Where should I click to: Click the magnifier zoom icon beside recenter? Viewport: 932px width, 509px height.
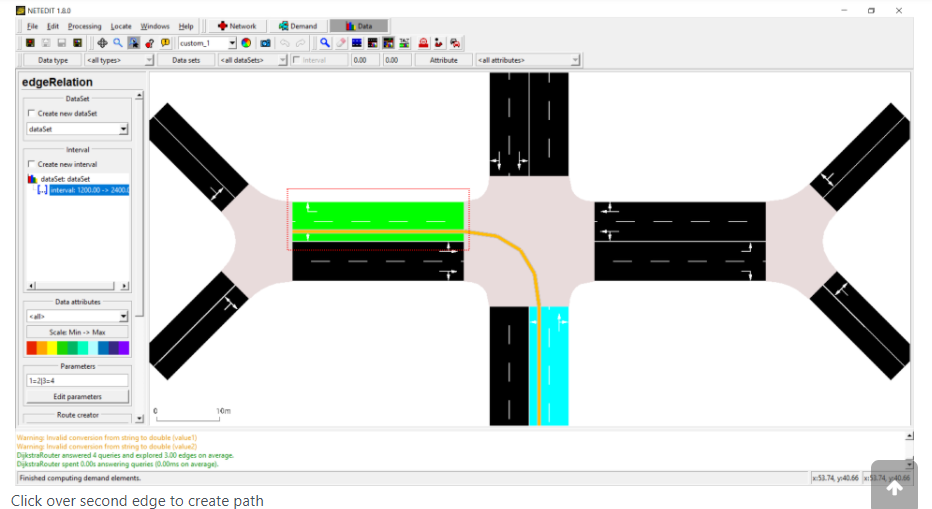click(x=118, y=43)
